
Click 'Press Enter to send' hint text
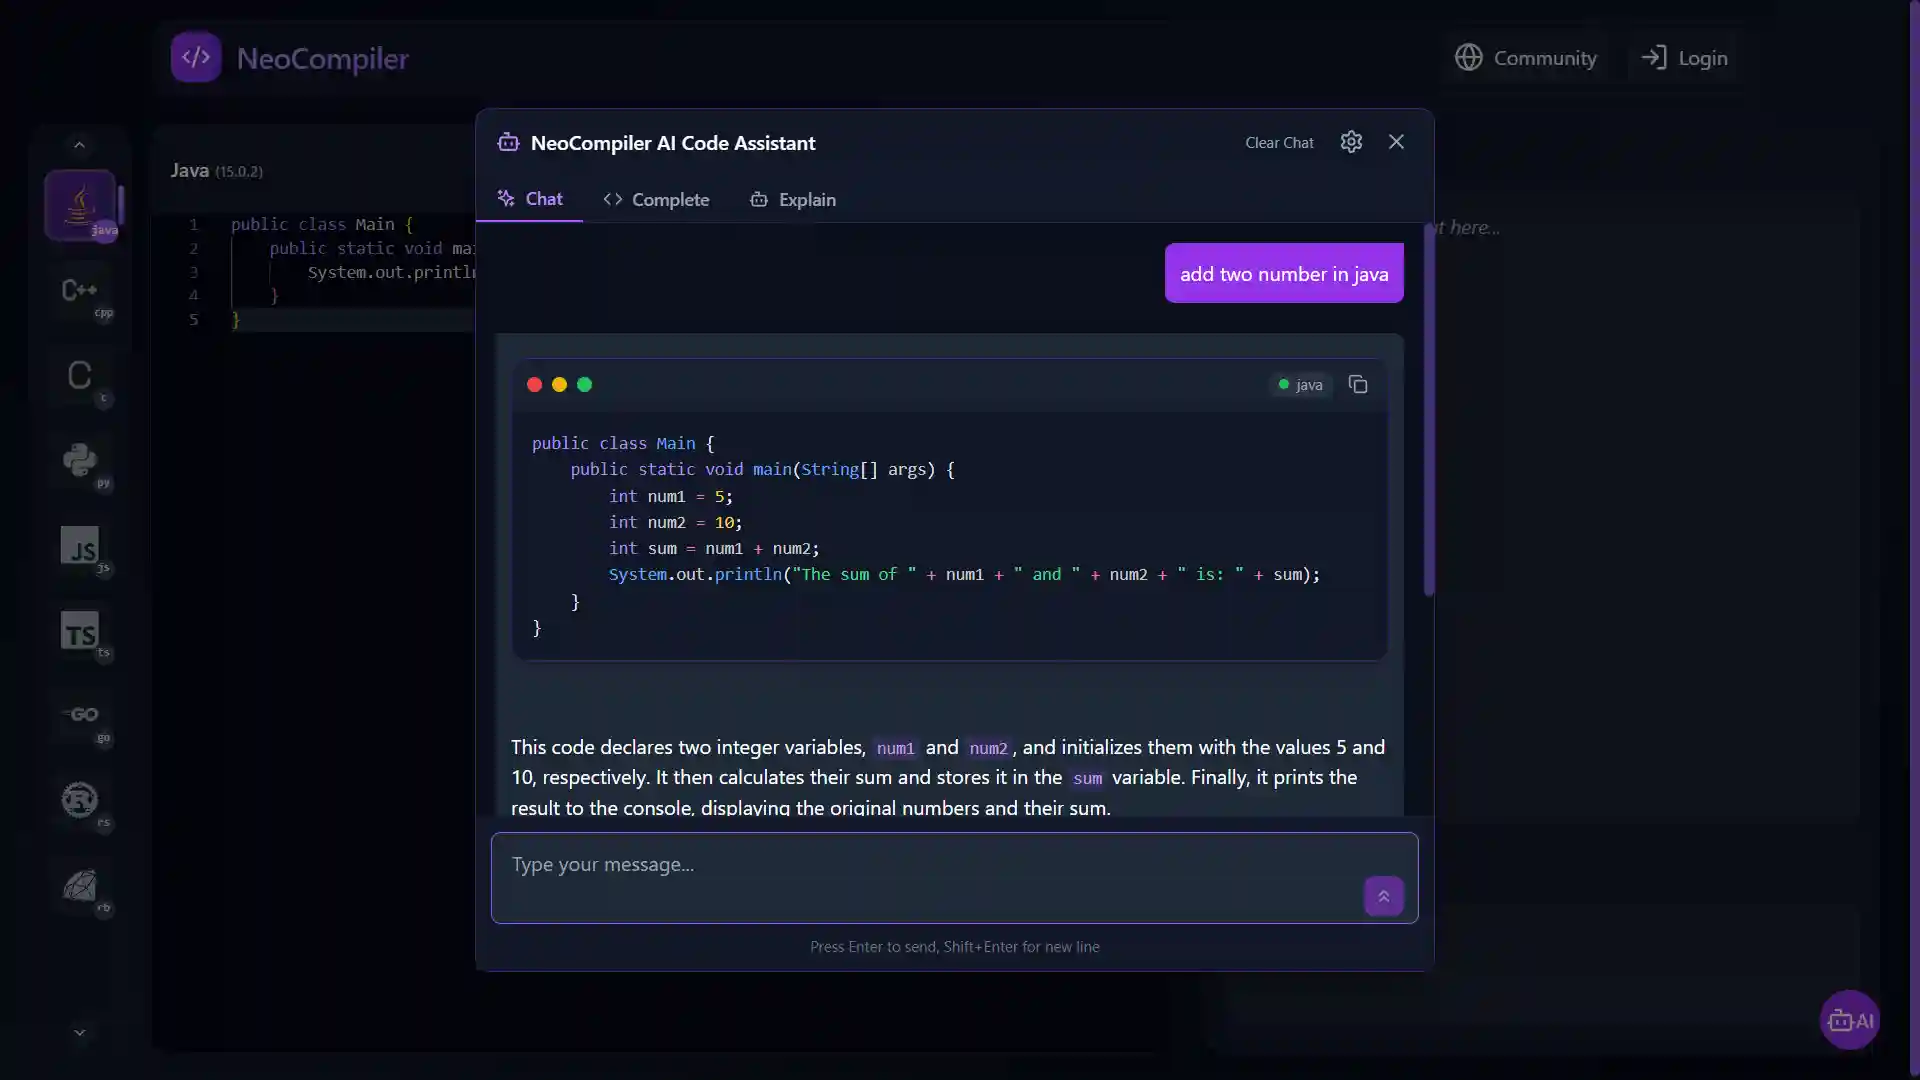coord(954,947)
